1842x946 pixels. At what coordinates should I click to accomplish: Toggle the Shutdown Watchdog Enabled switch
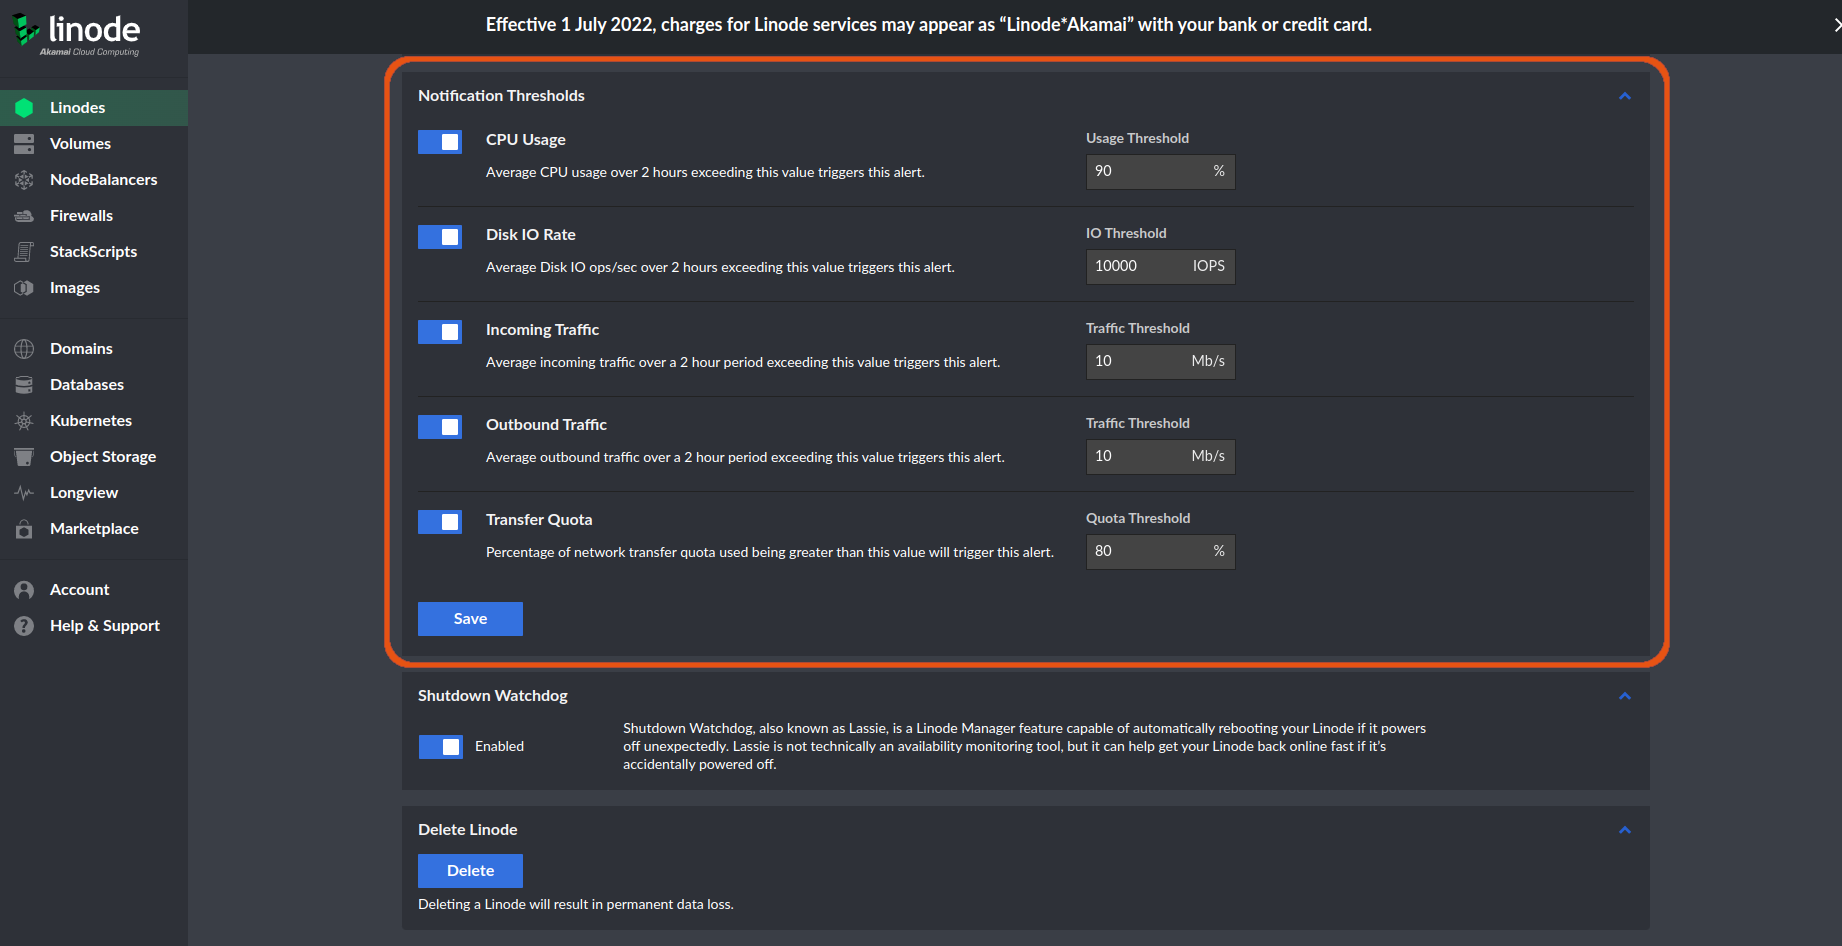441,747
